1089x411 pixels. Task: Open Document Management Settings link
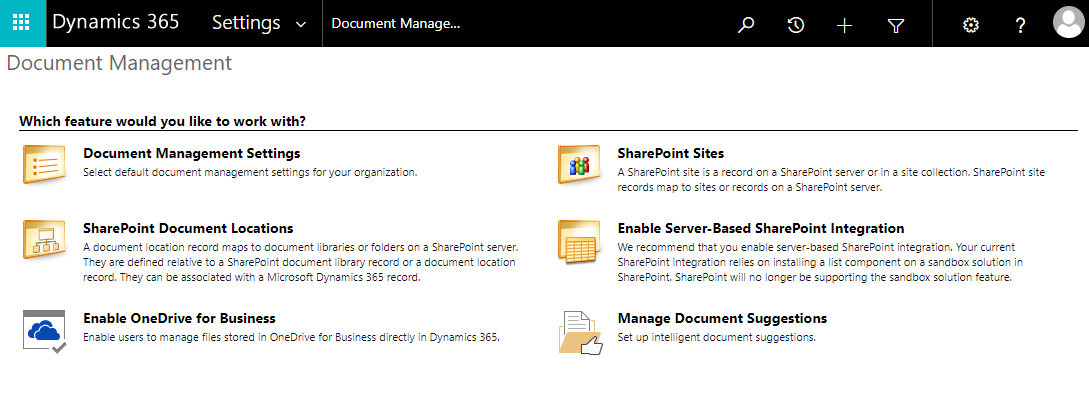[192, 153]
